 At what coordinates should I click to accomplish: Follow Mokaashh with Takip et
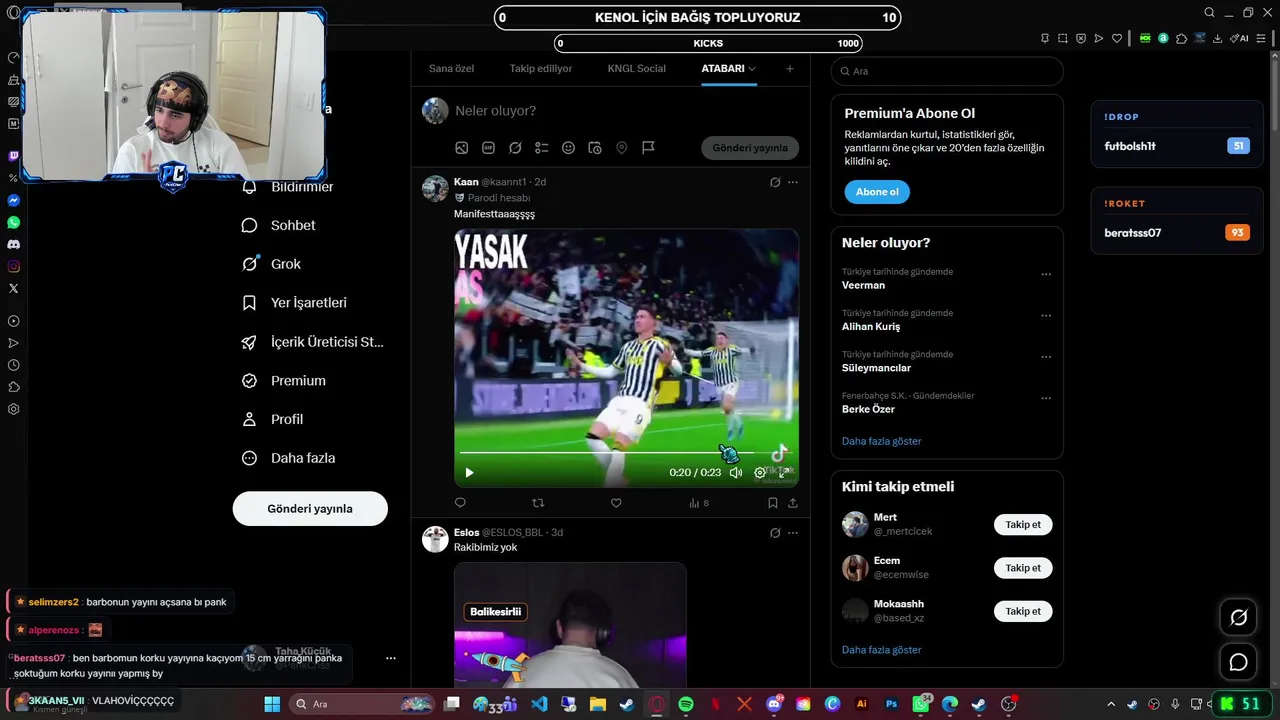(x=1023, y=611)
